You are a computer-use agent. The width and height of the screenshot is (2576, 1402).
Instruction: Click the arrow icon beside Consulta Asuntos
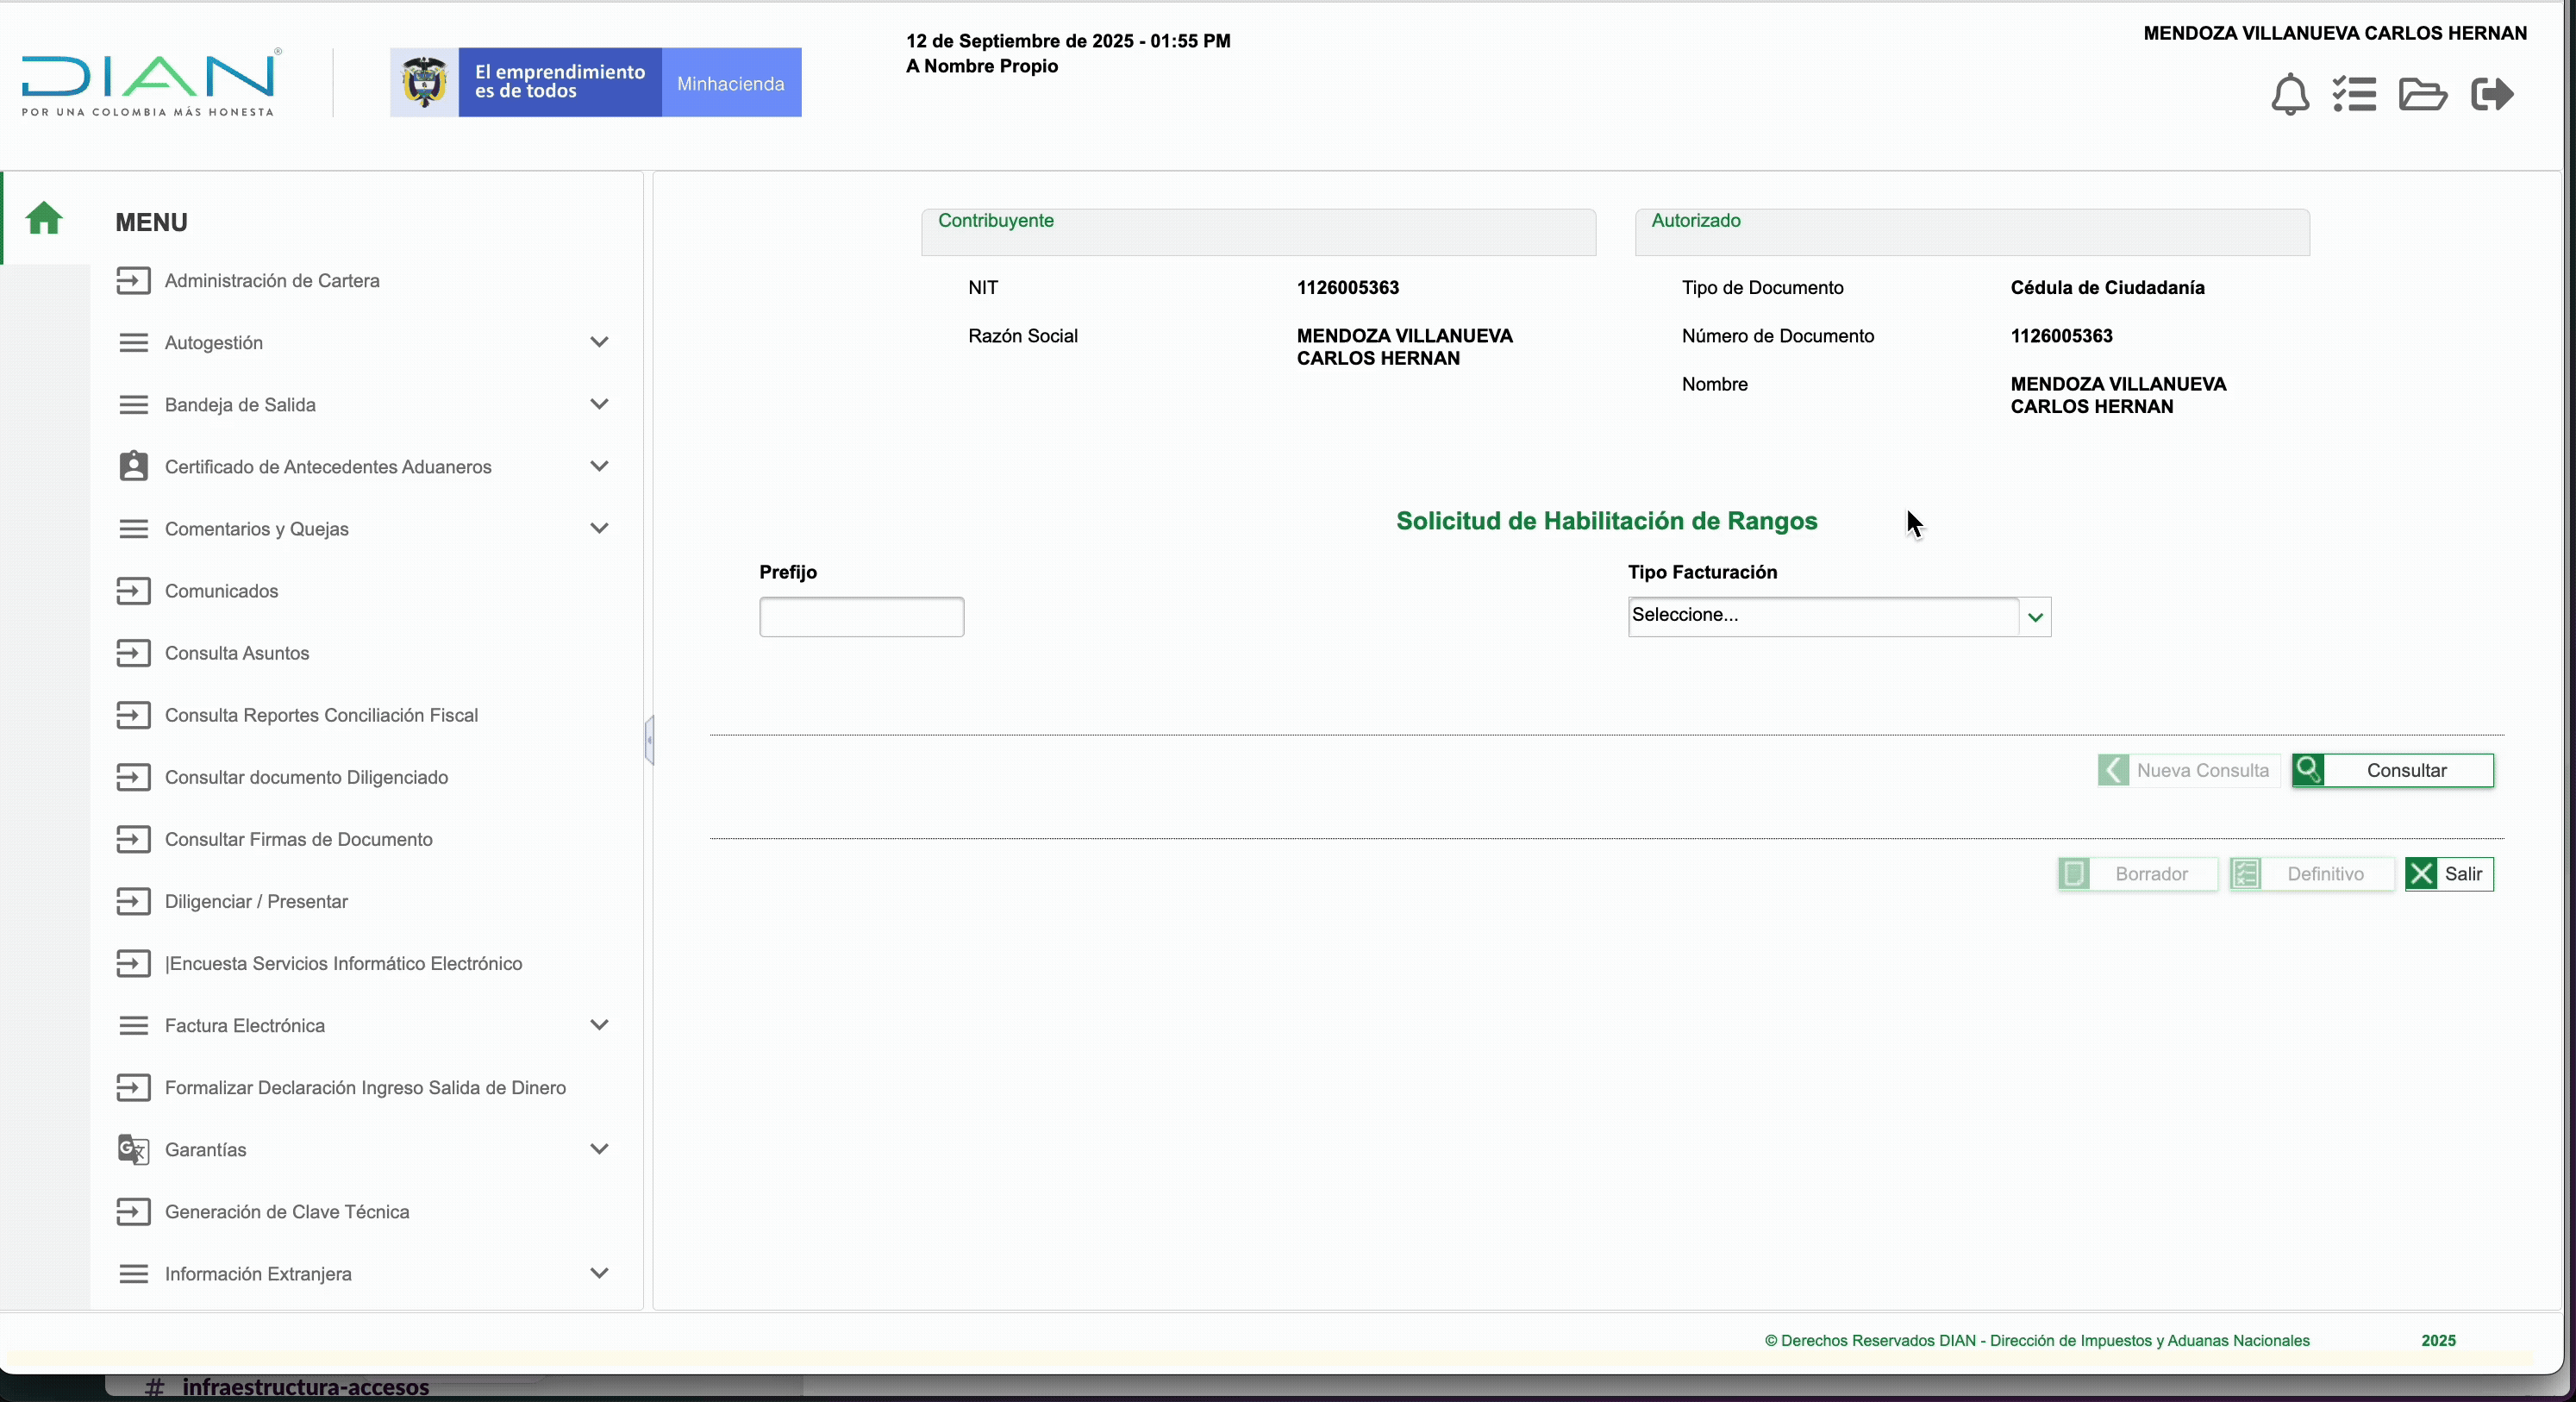(x=133, y=653)
